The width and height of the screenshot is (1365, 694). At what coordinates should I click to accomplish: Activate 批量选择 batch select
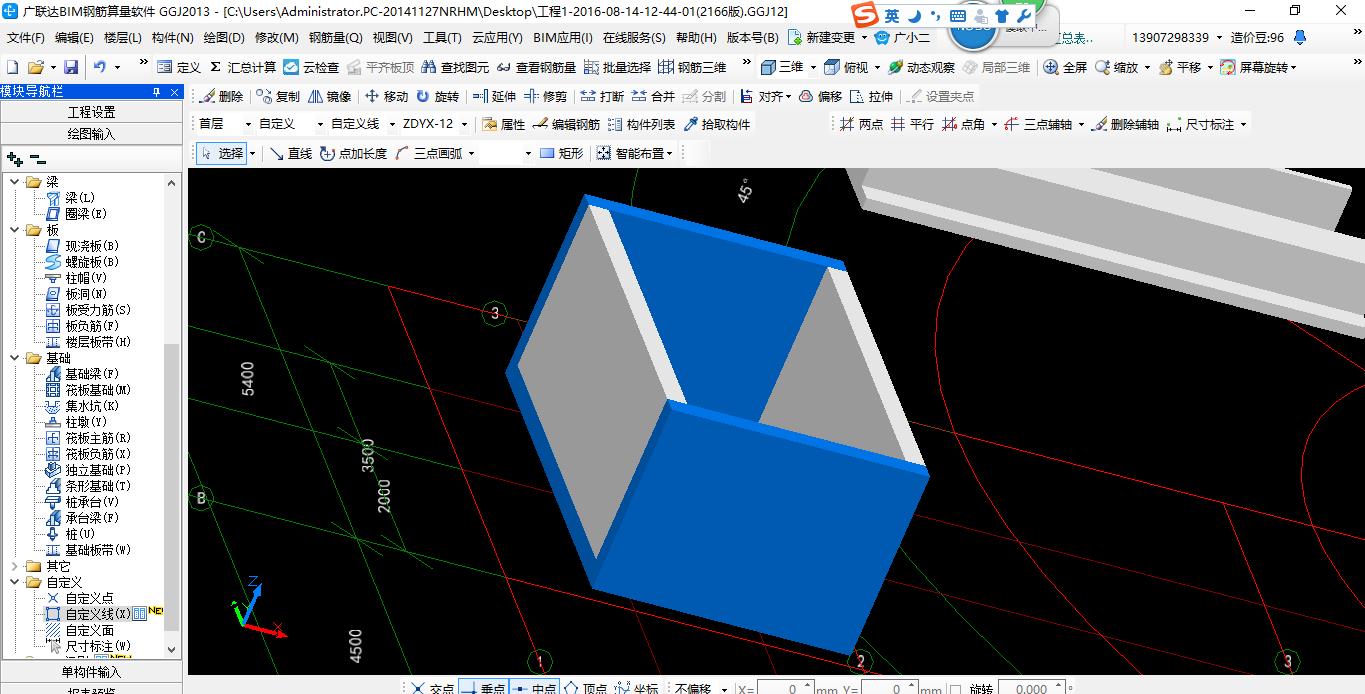(x=617, y=67)
